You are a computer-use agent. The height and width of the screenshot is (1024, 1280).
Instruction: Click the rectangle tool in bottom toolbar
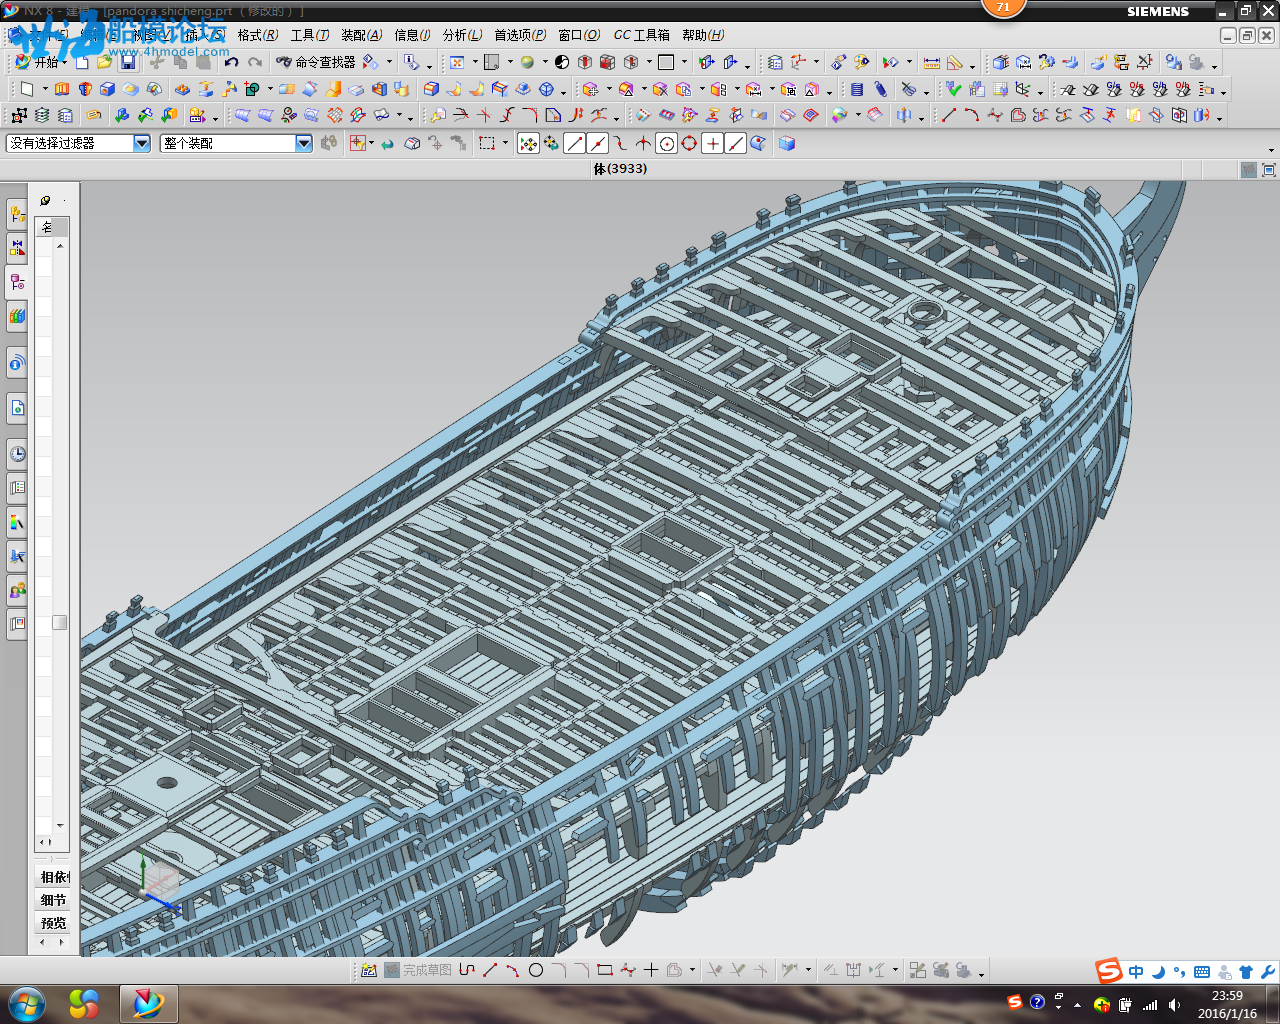pos(604,970)
